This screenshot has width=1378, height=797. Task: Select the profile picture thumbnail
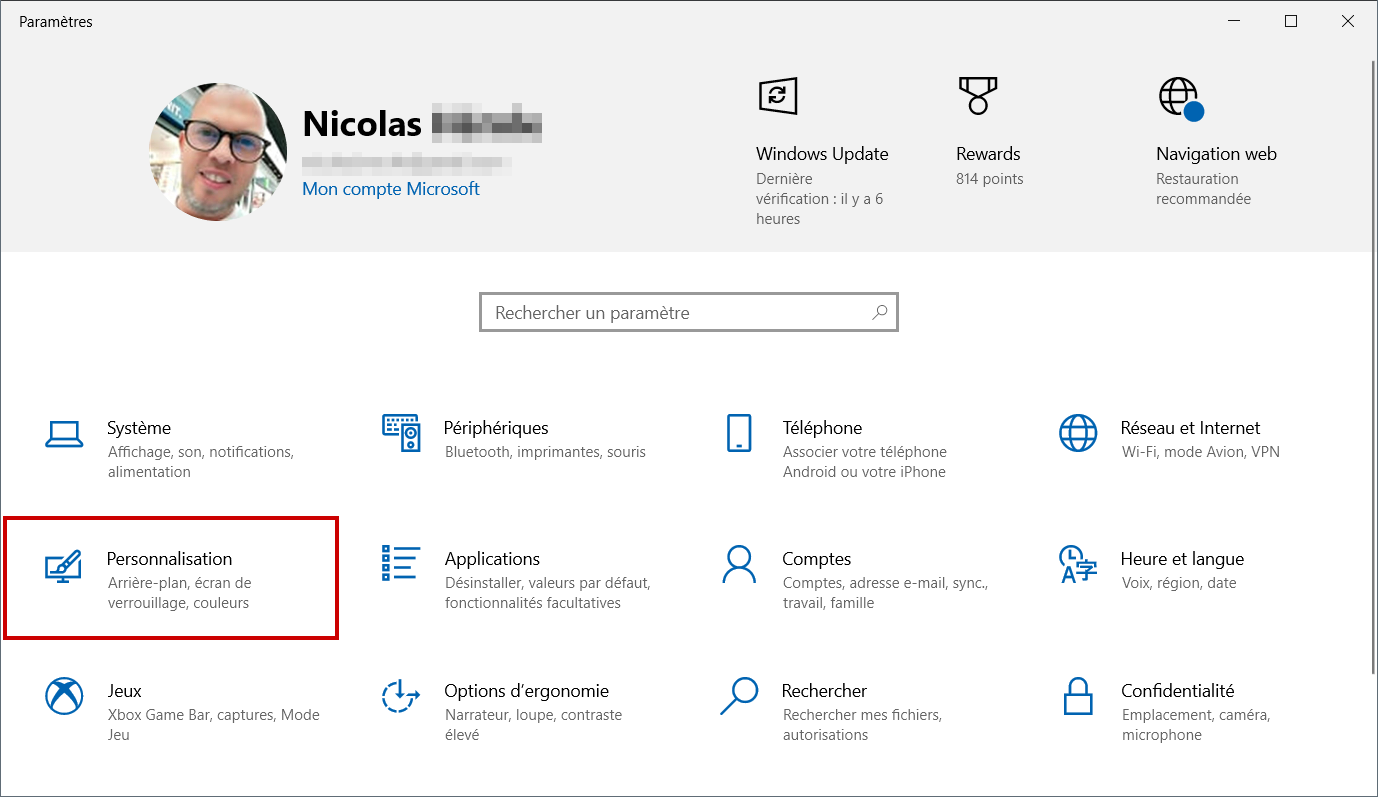tap(218, 152)
